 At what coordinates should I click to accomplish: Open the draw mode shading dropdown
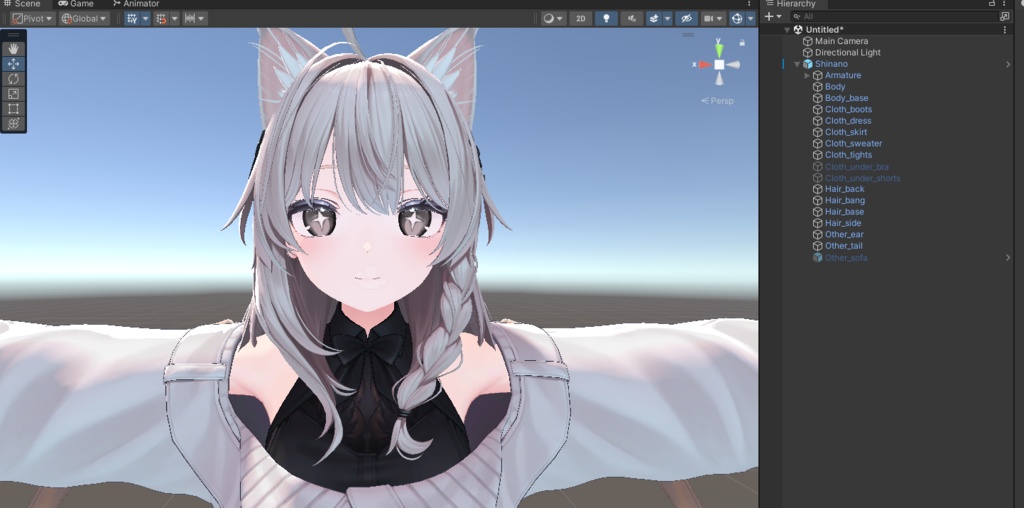tap(554, 18)
